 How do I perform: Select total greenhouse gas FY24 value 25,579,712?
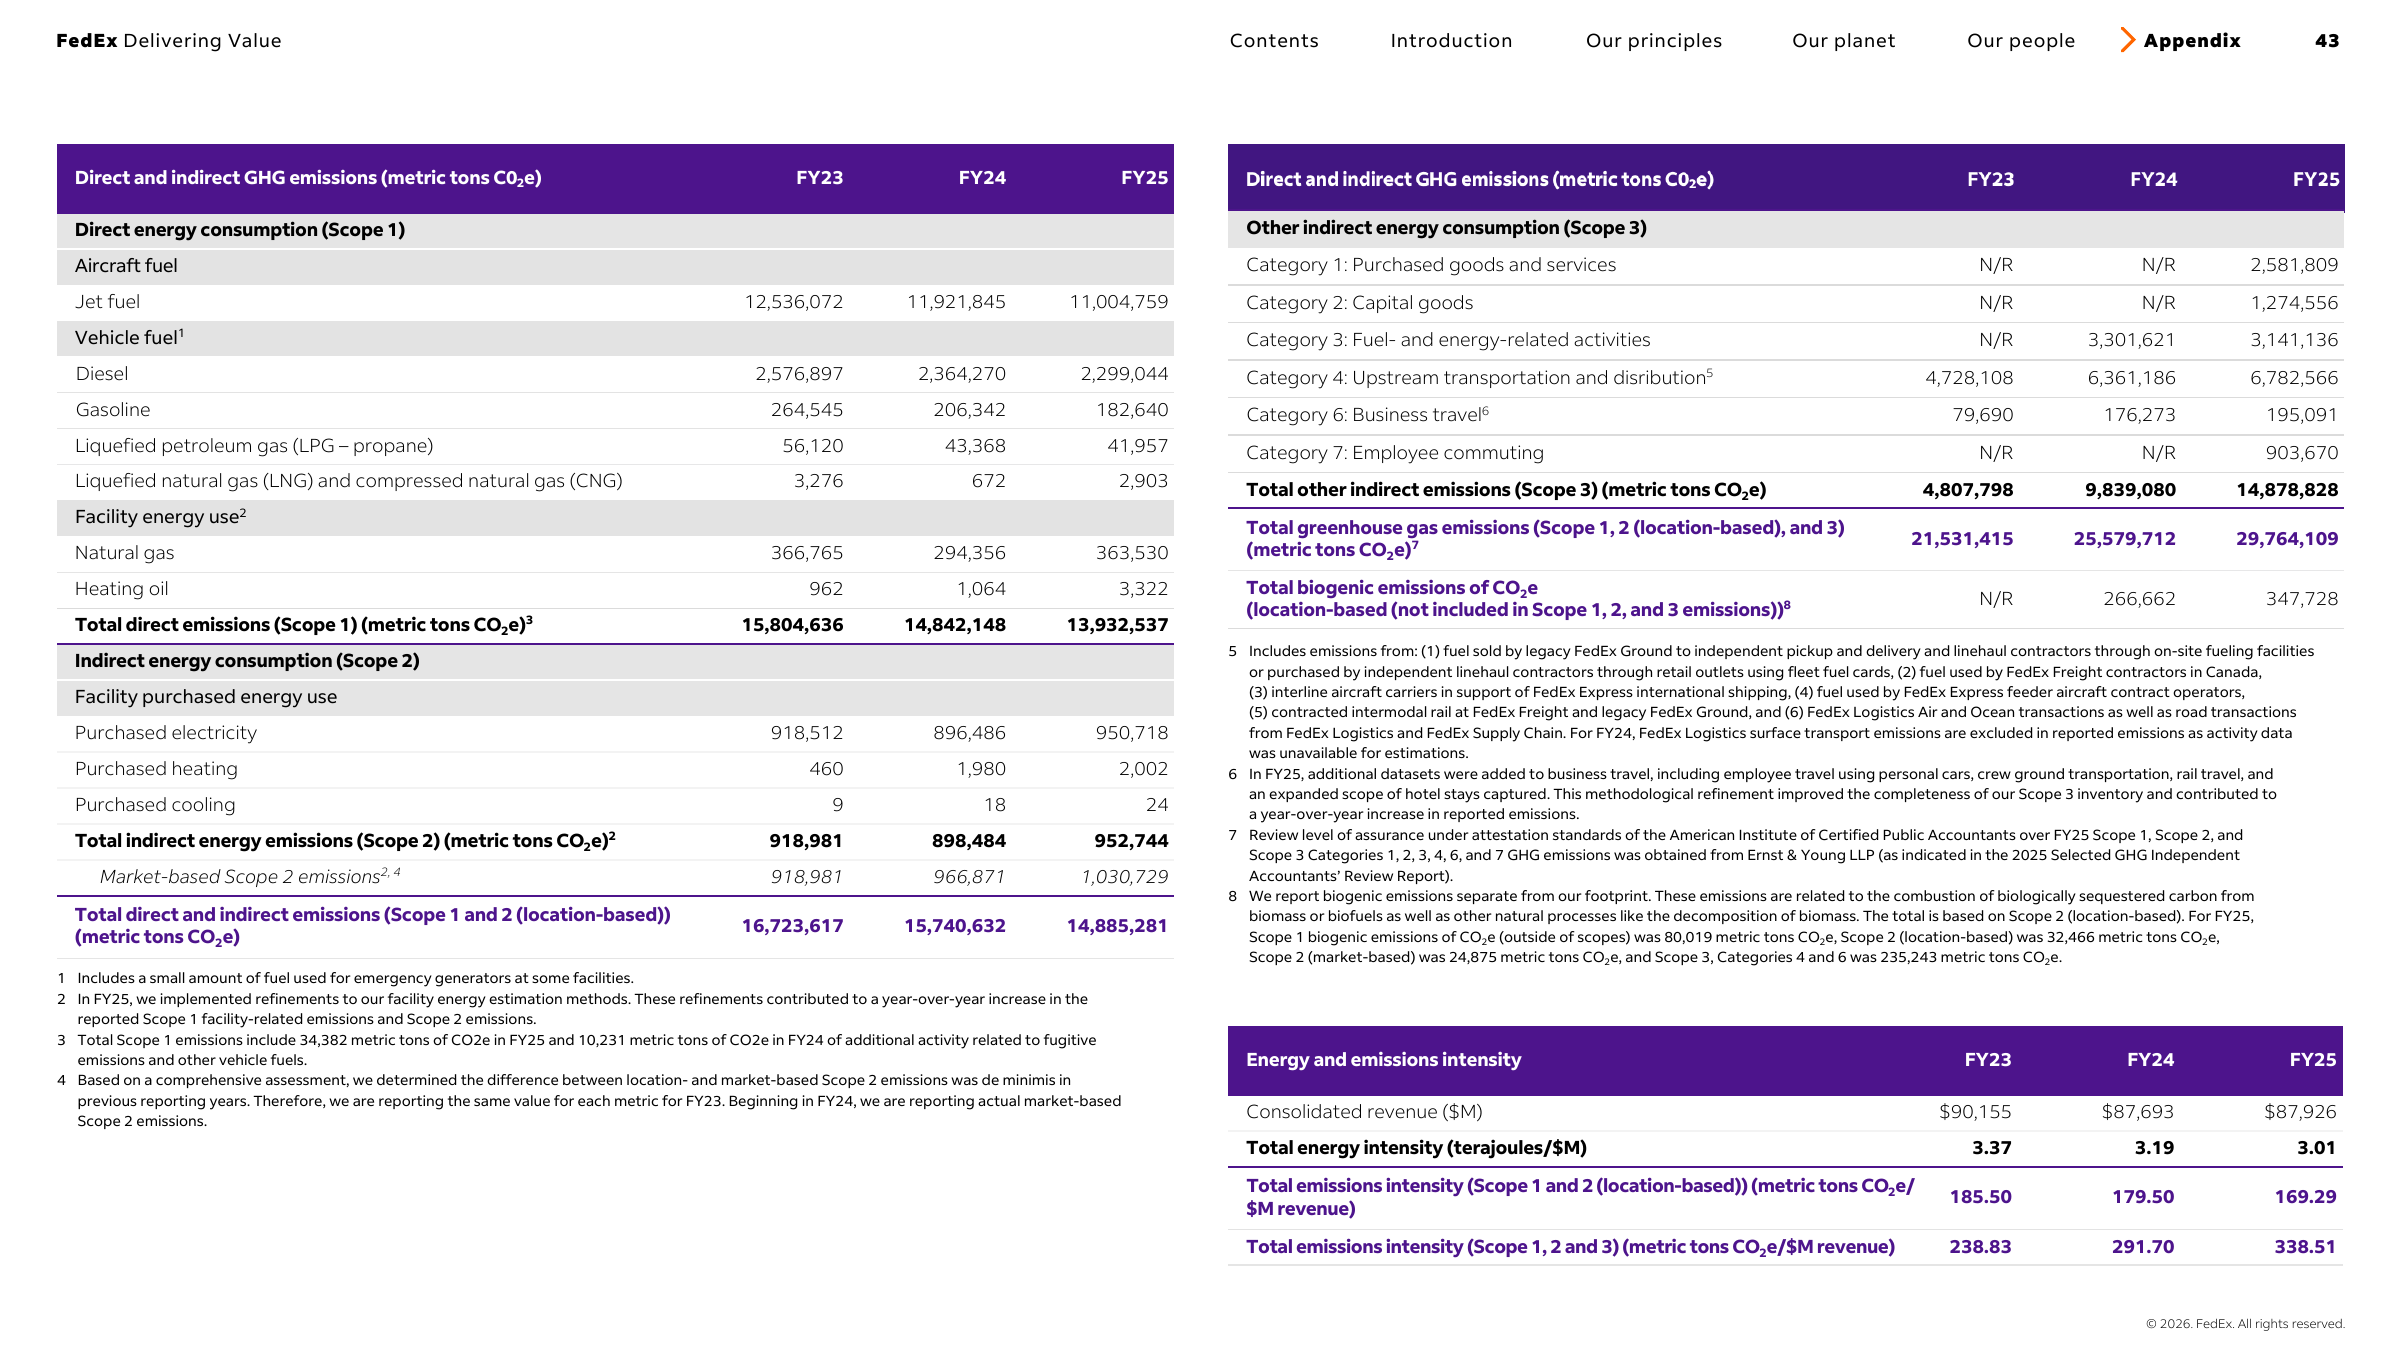2124,539
